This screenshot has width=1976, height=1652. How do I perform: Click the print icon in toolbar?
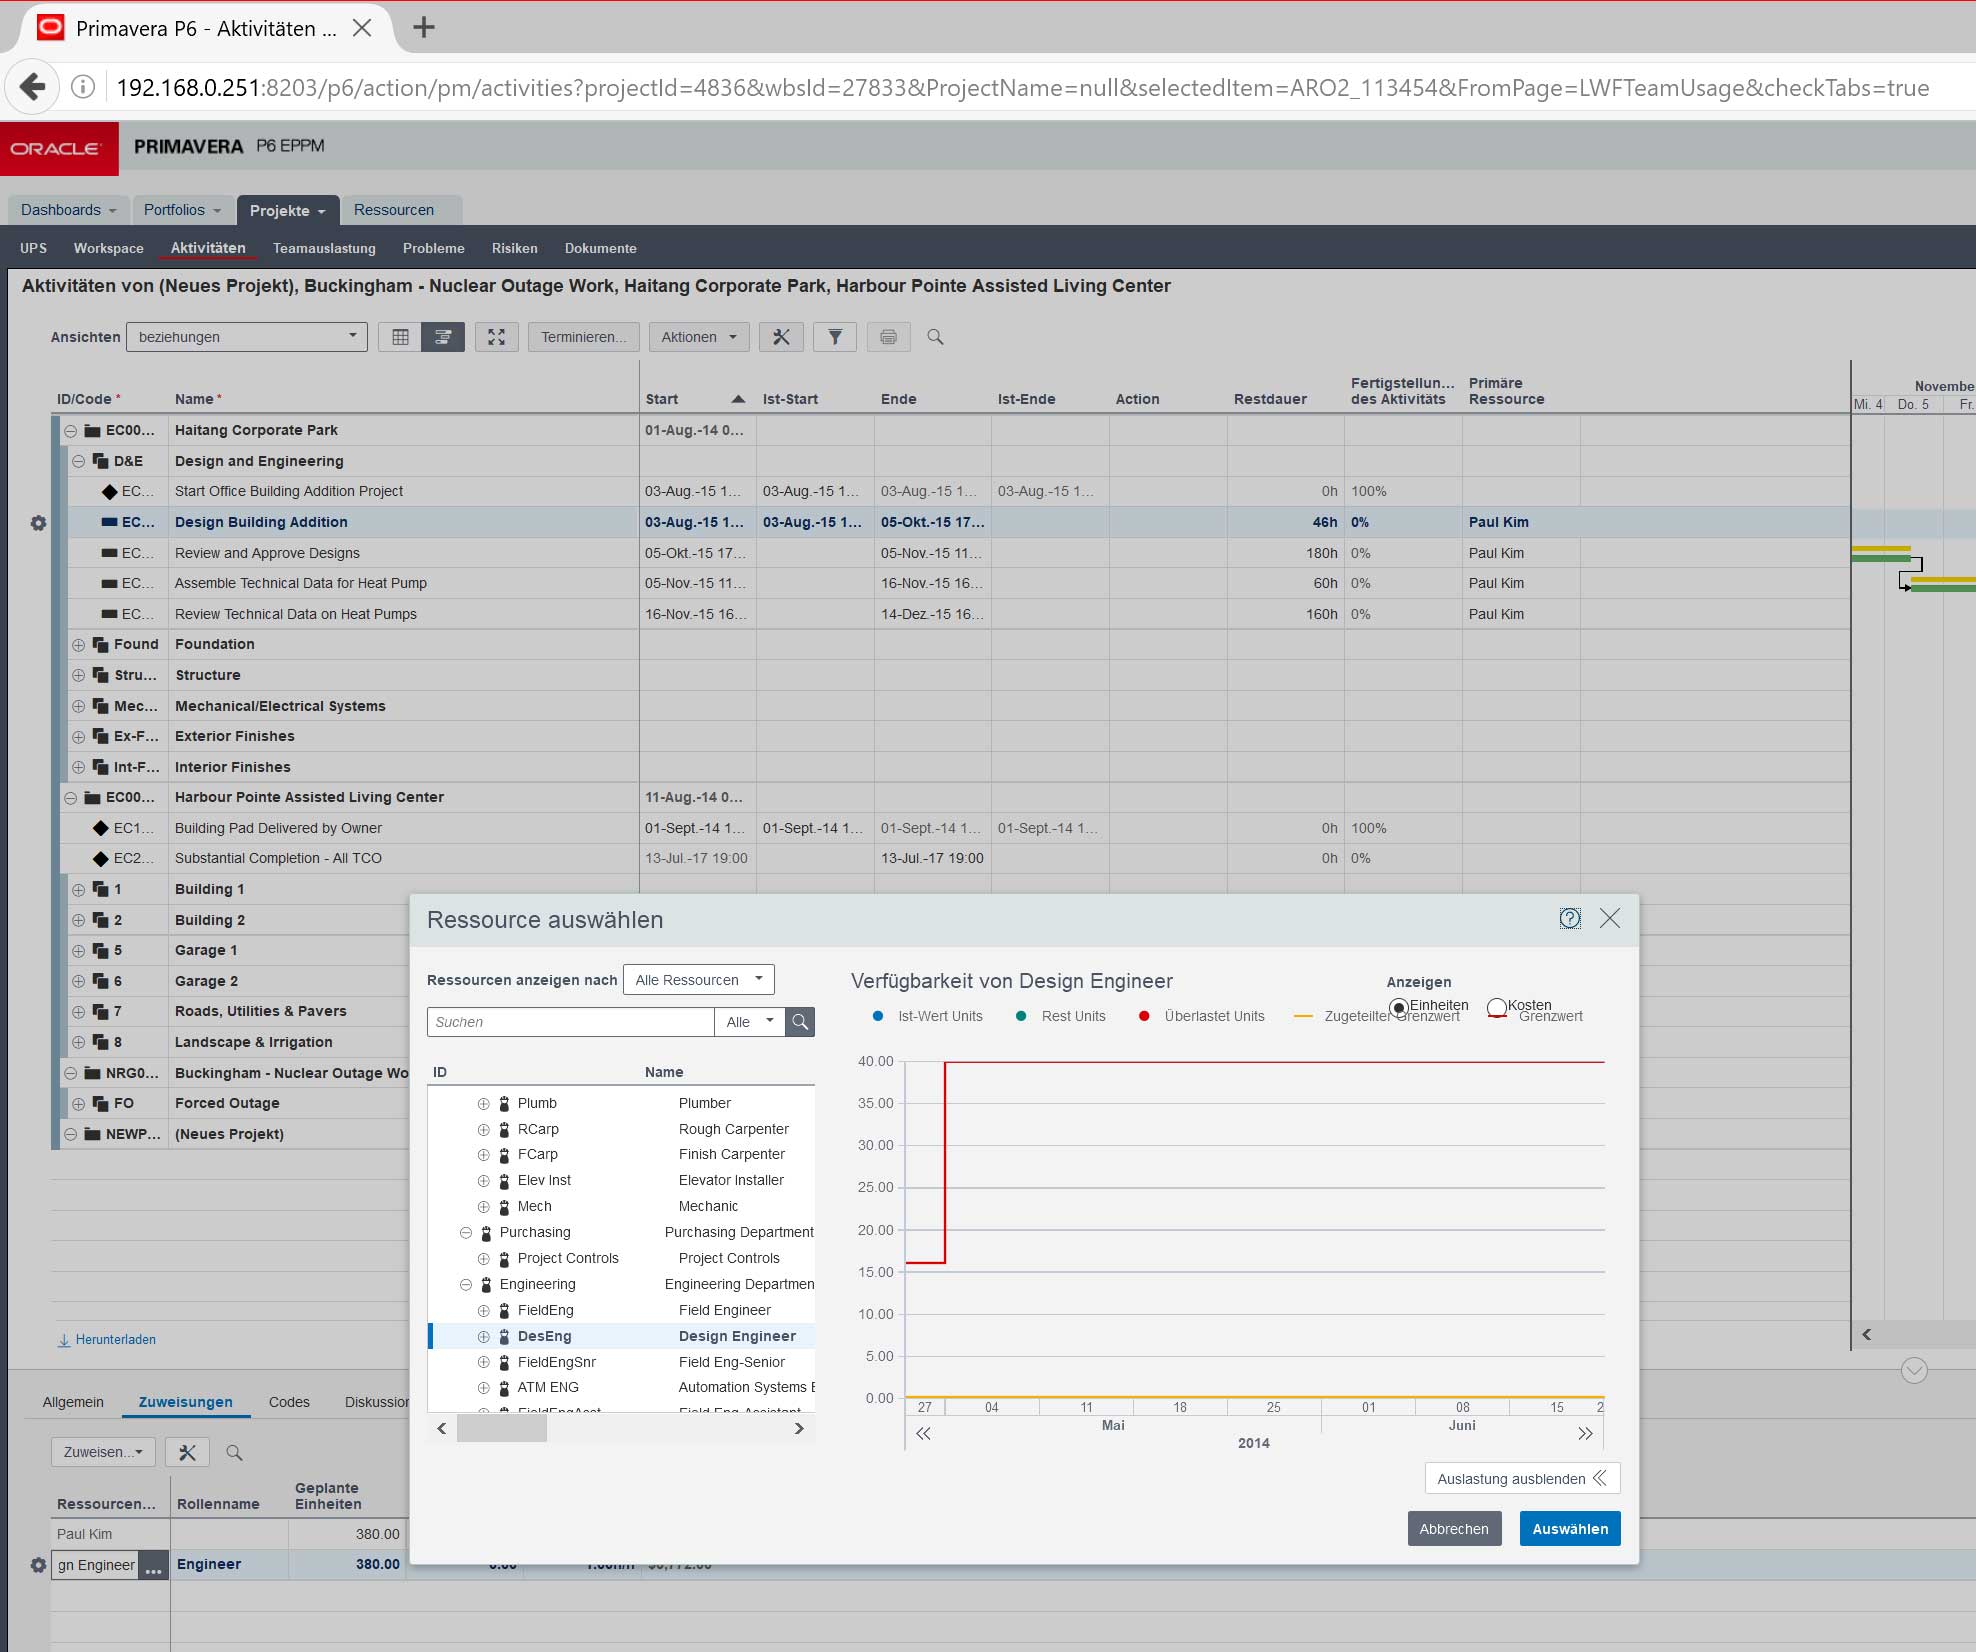[x=888, y=337]
